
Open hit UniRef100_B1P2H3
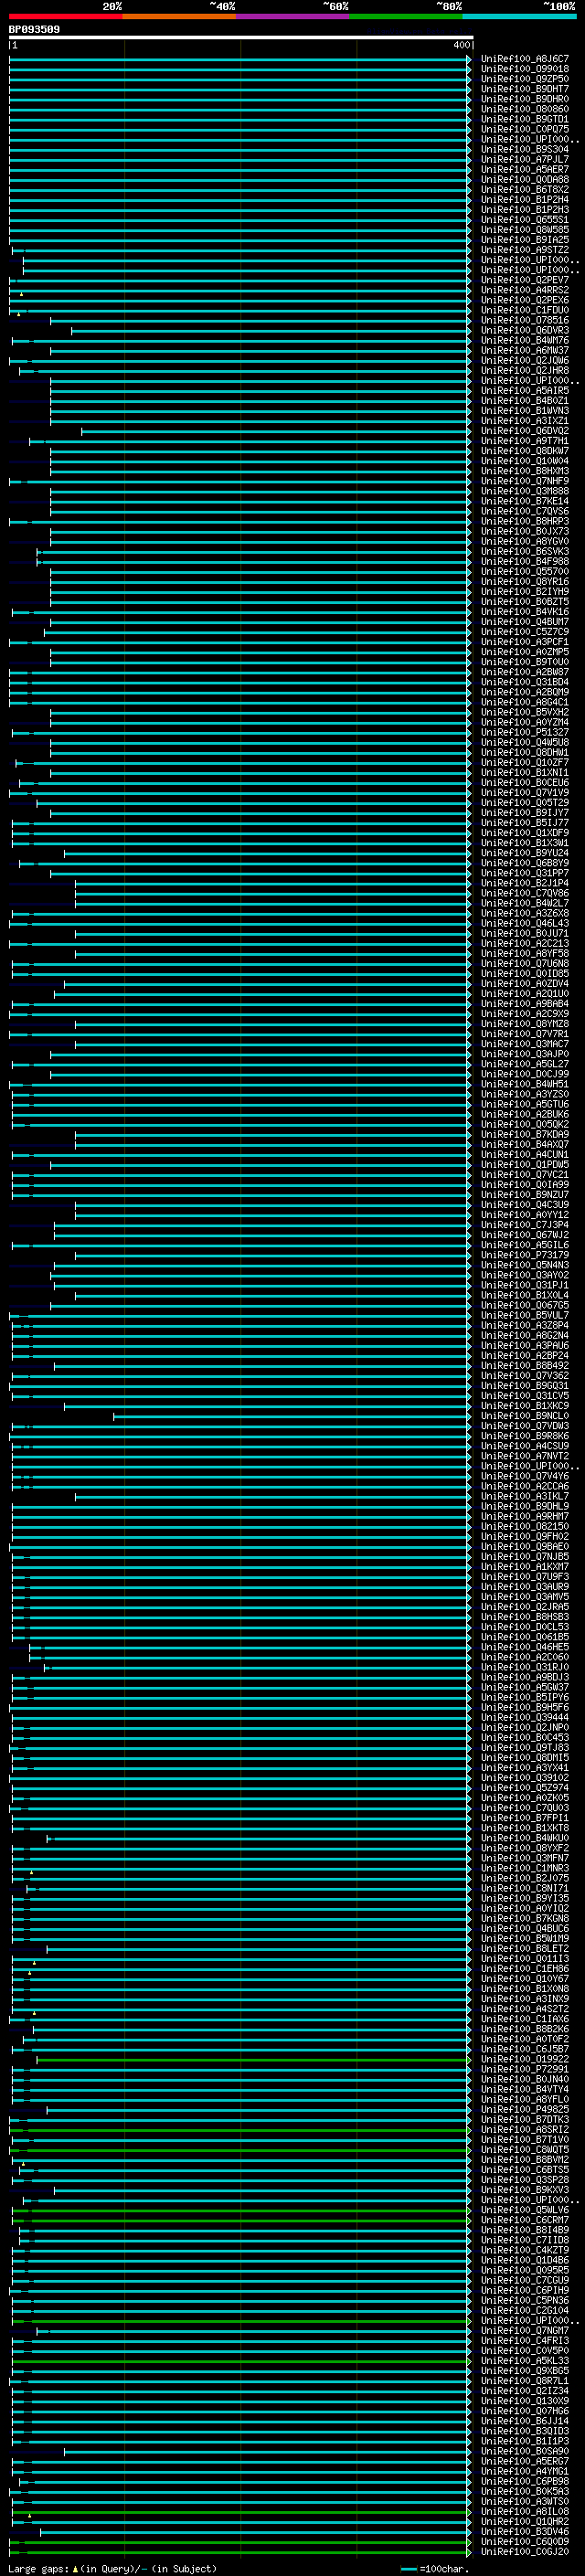525,210
